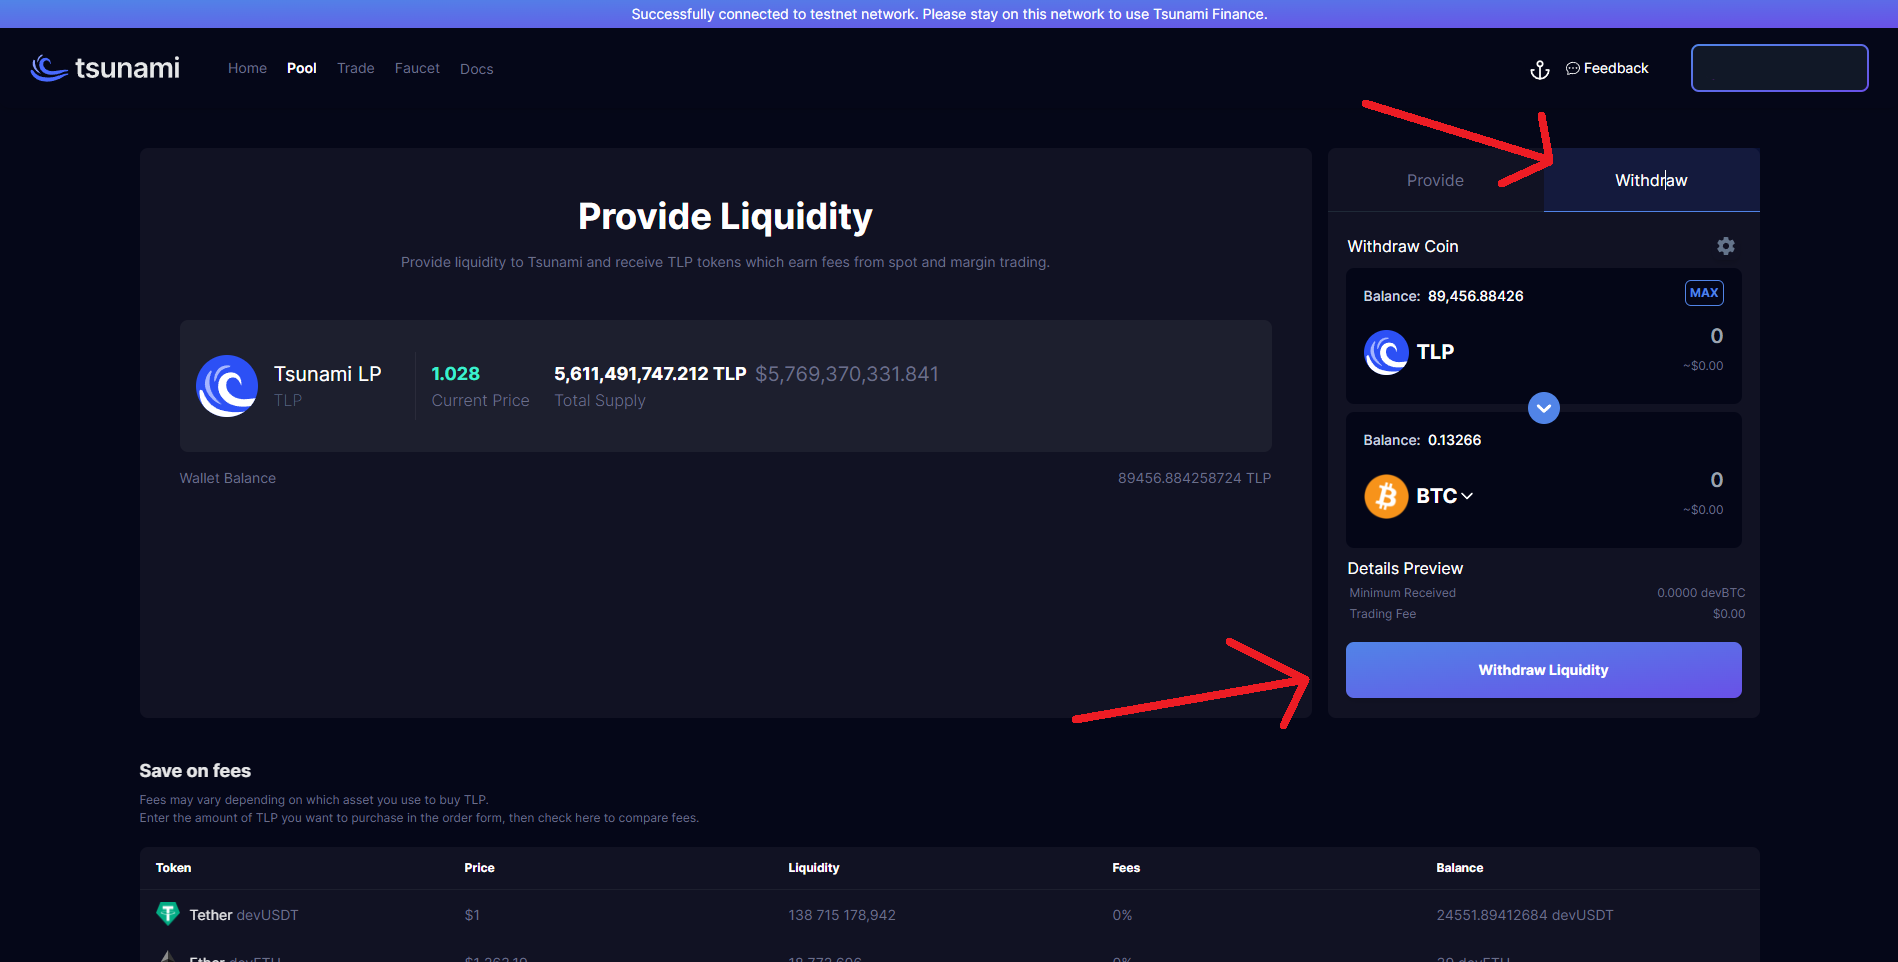Click the Balance column header
Screen dimensions: 1898x962
(x=1460, y=868)
